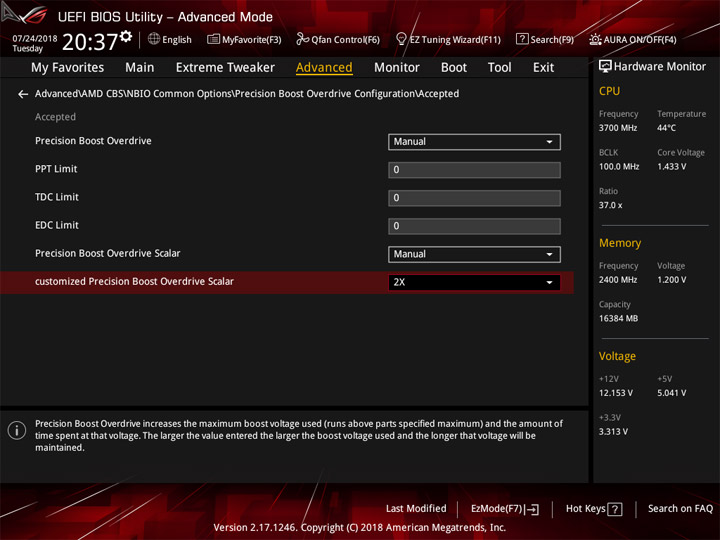Viewport: 720px width, 540px height.
Task: Open Precision Boost Overdrive dropdown set to Manual
Action: click(x=474, y=142)
